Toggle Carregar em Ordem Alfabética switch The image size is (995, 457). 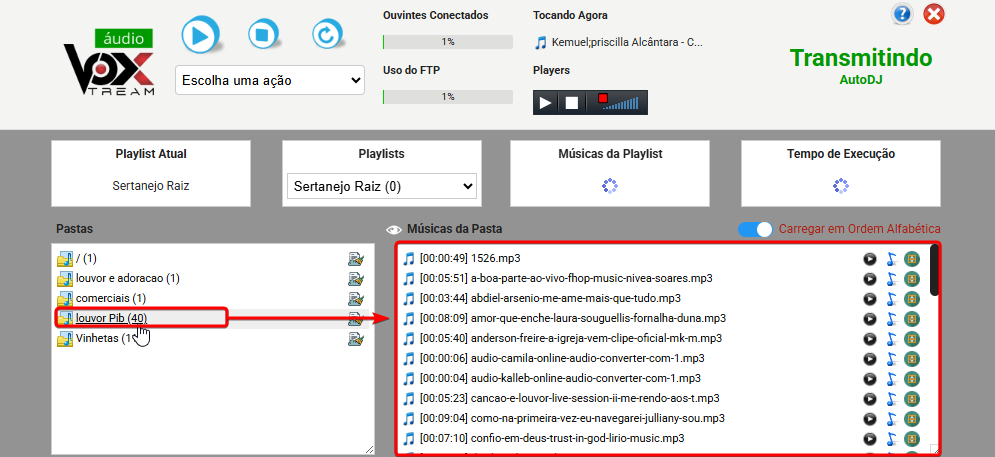pyautogui.click(x=755, y=229)
